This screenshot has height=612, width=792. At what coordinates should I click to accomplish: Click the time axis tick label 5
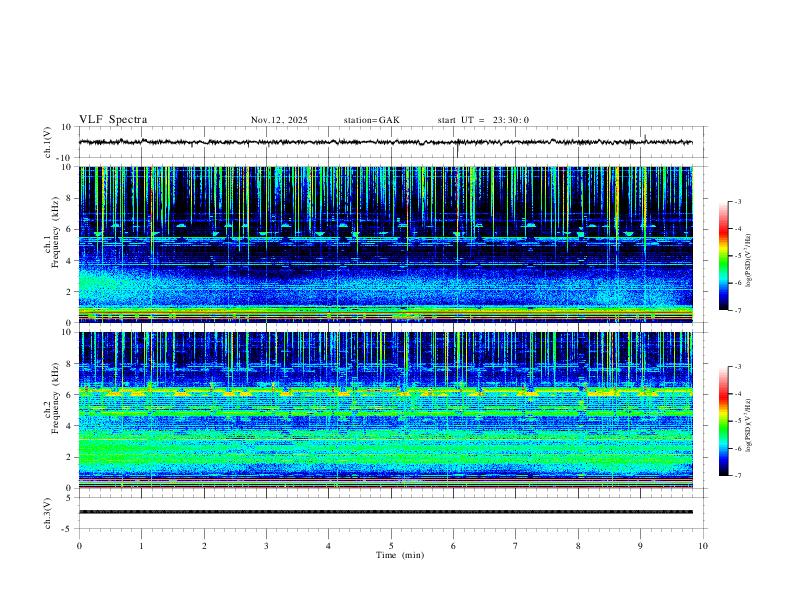(x=391, y=546)
